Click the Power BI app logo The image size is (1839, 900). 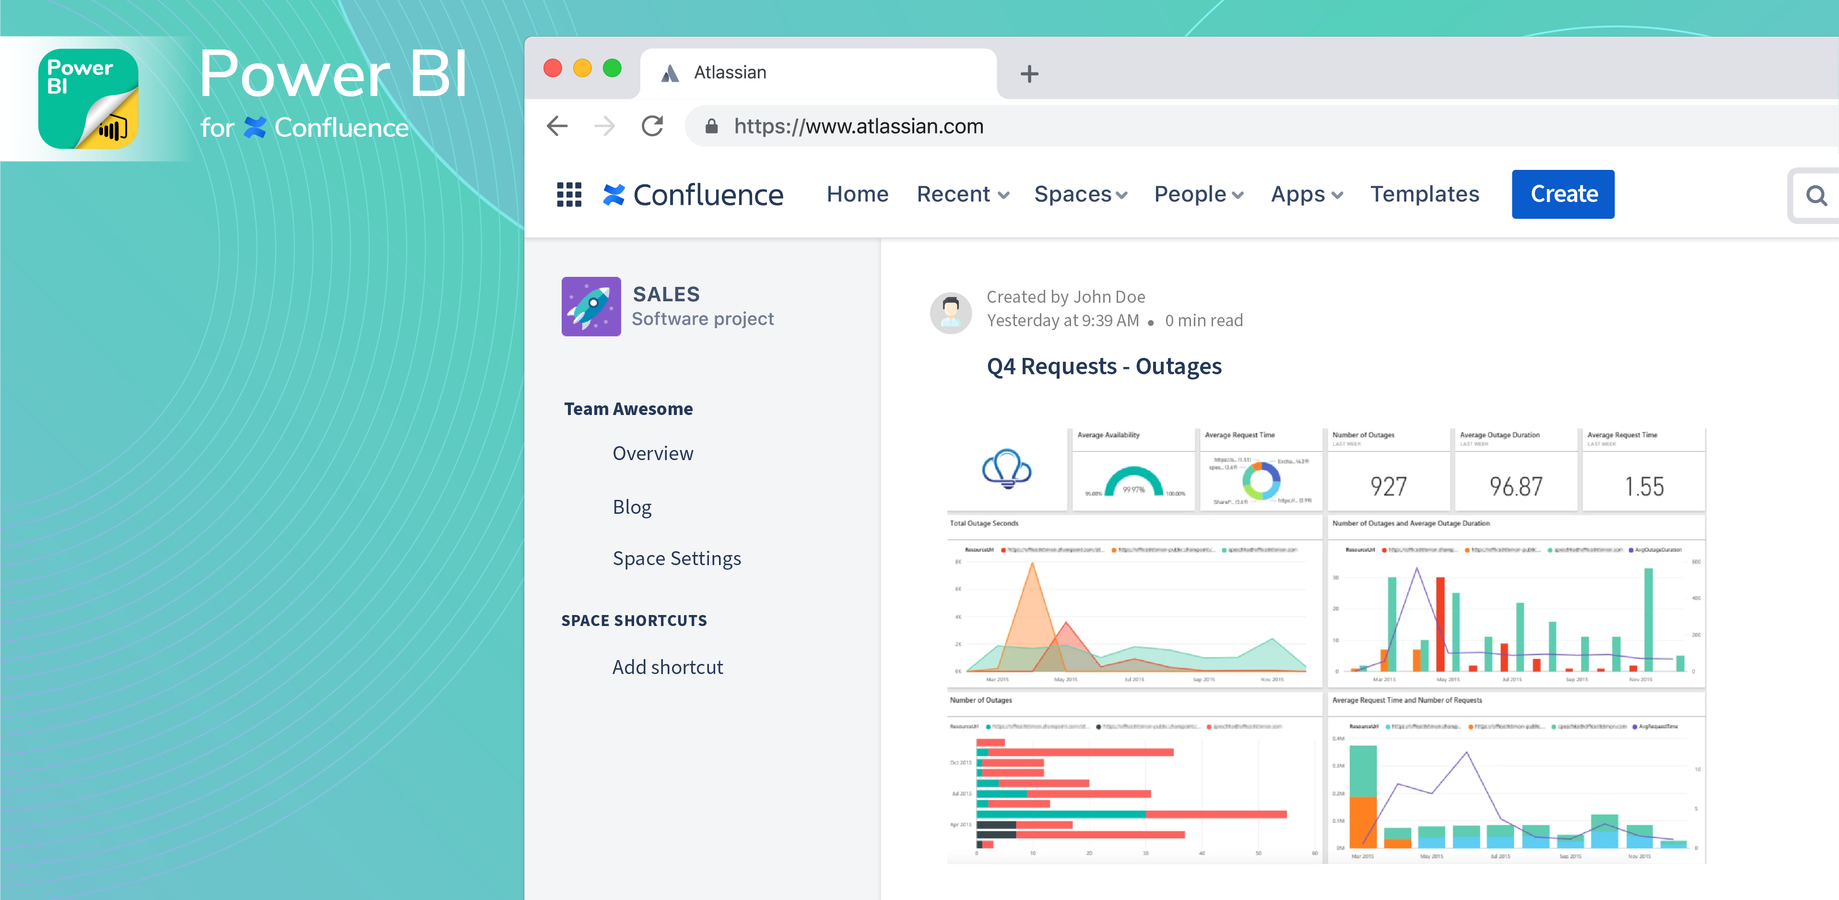coord(88,99)
